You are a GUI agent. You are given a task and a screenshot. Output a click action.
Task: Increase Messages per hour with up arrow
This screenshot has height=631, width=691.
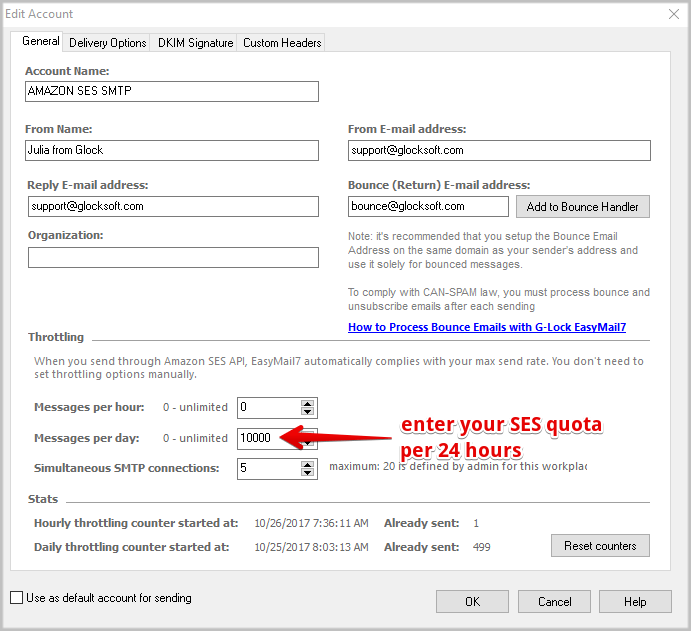pyautogui.click(x=307, y=403)
